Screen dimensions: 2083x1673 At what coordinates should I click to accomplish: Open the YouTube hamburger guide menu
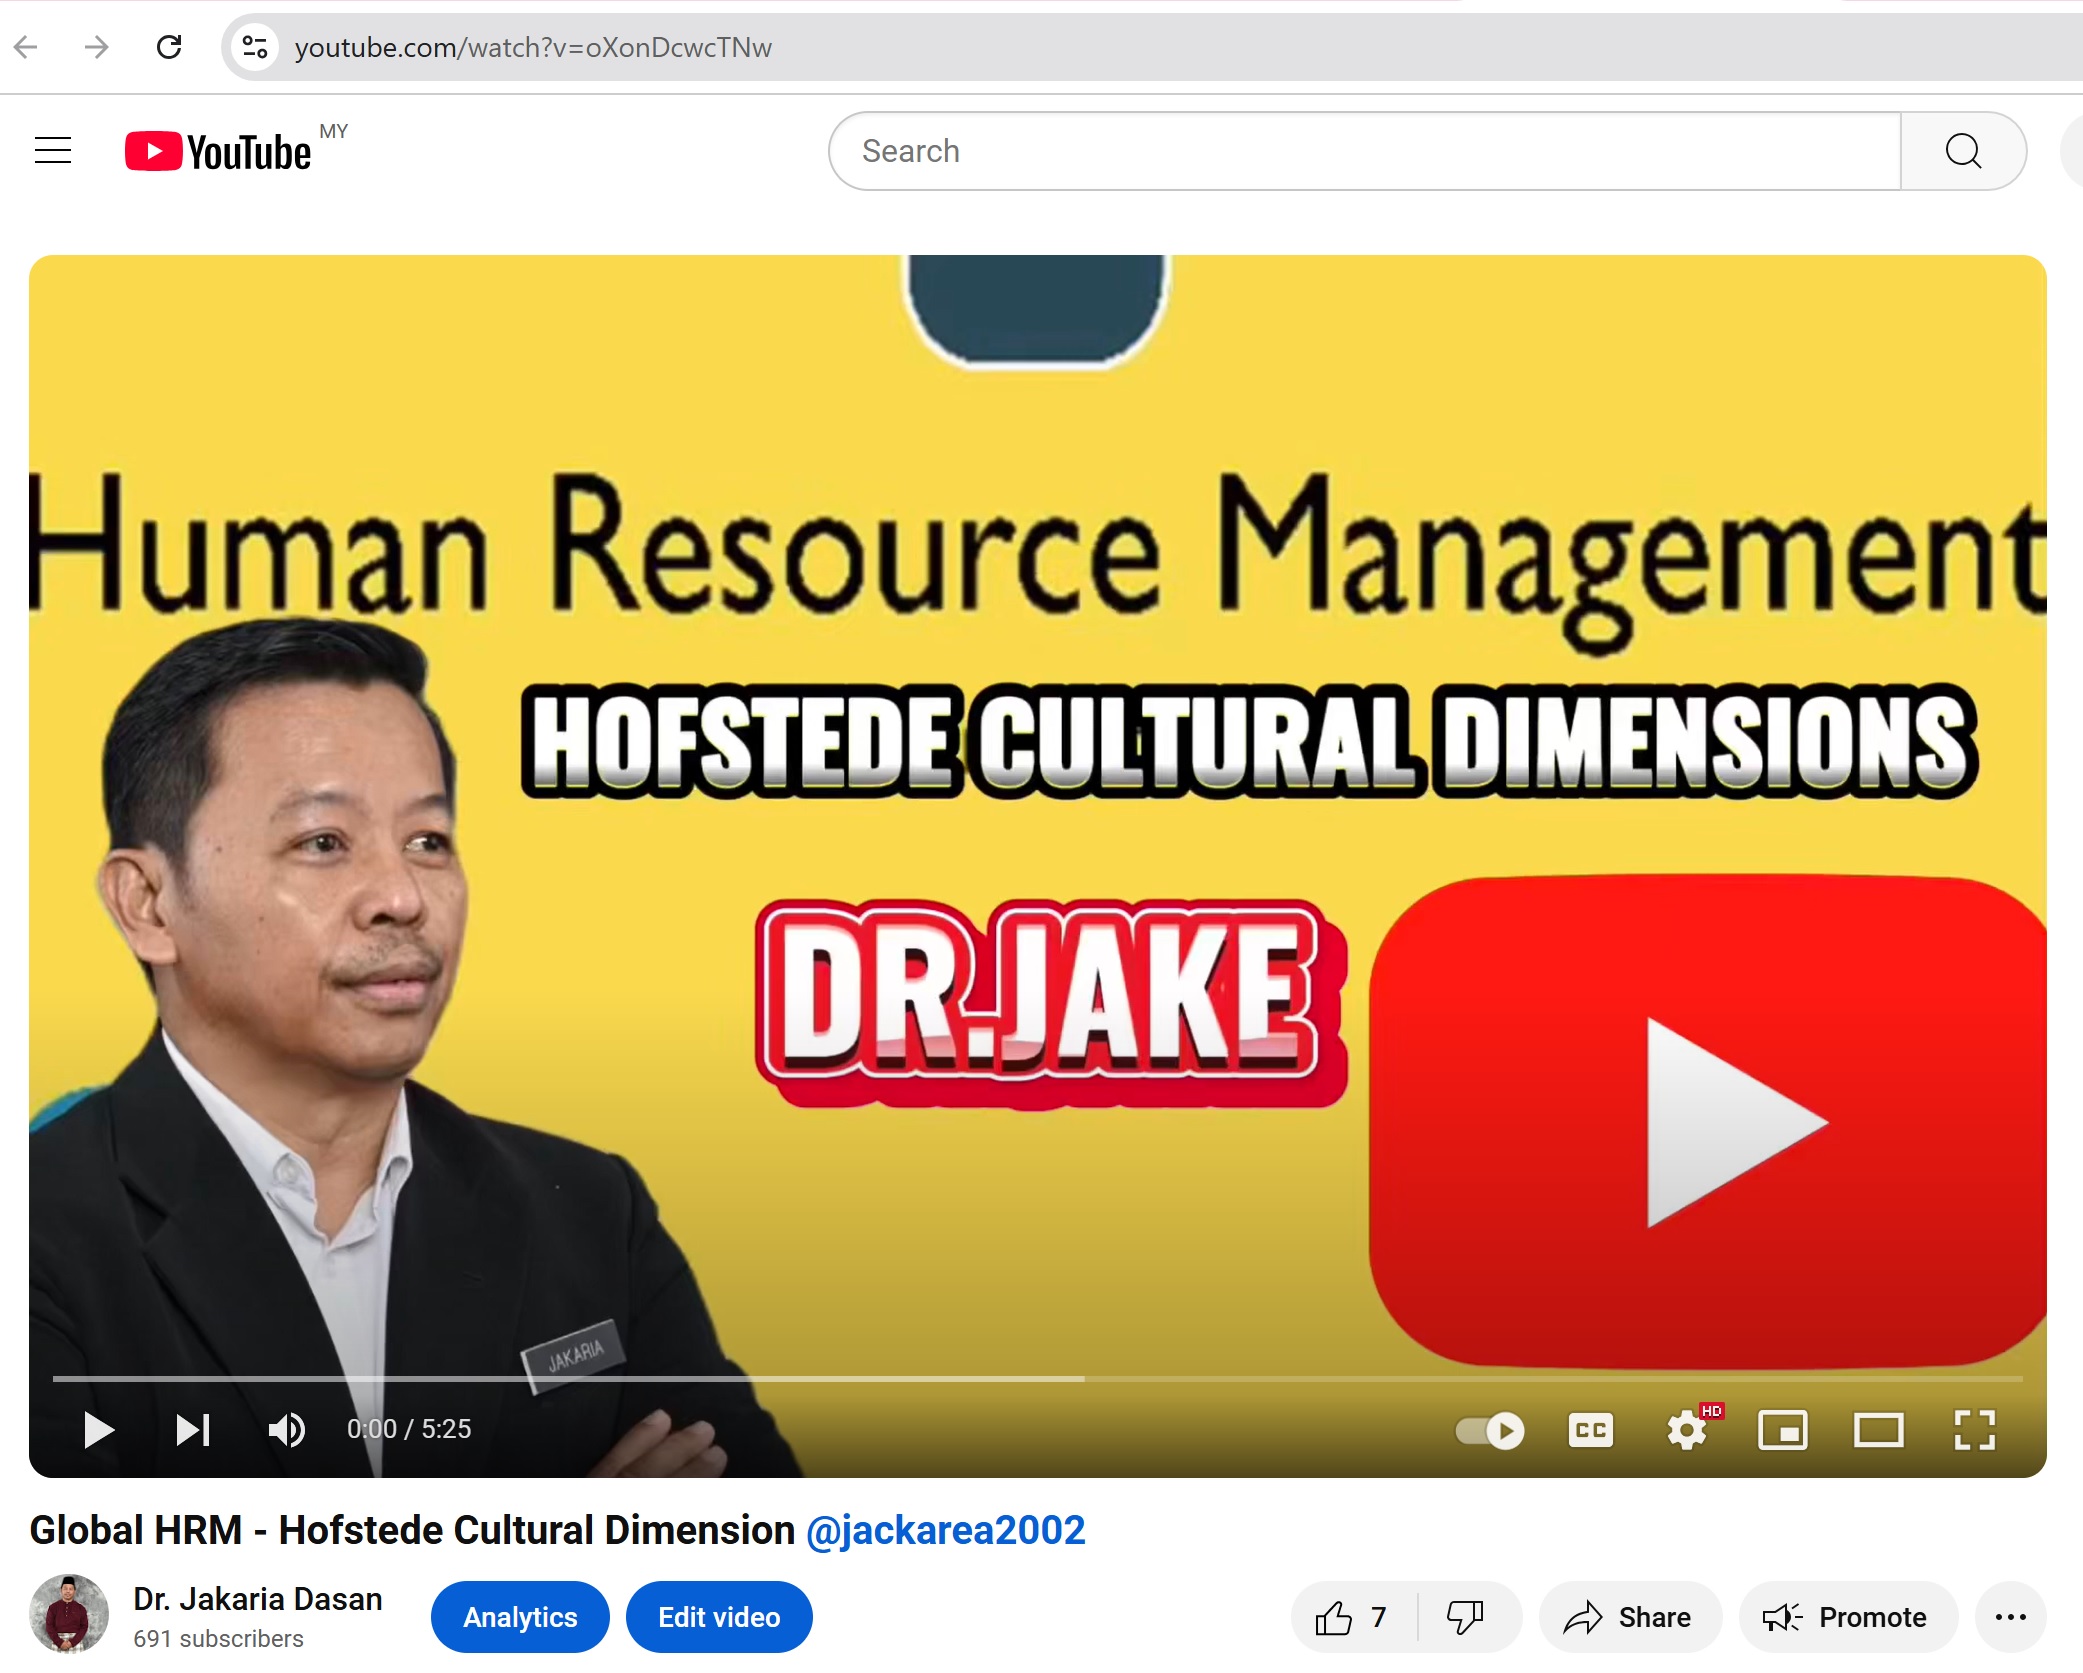click(53, 151)
